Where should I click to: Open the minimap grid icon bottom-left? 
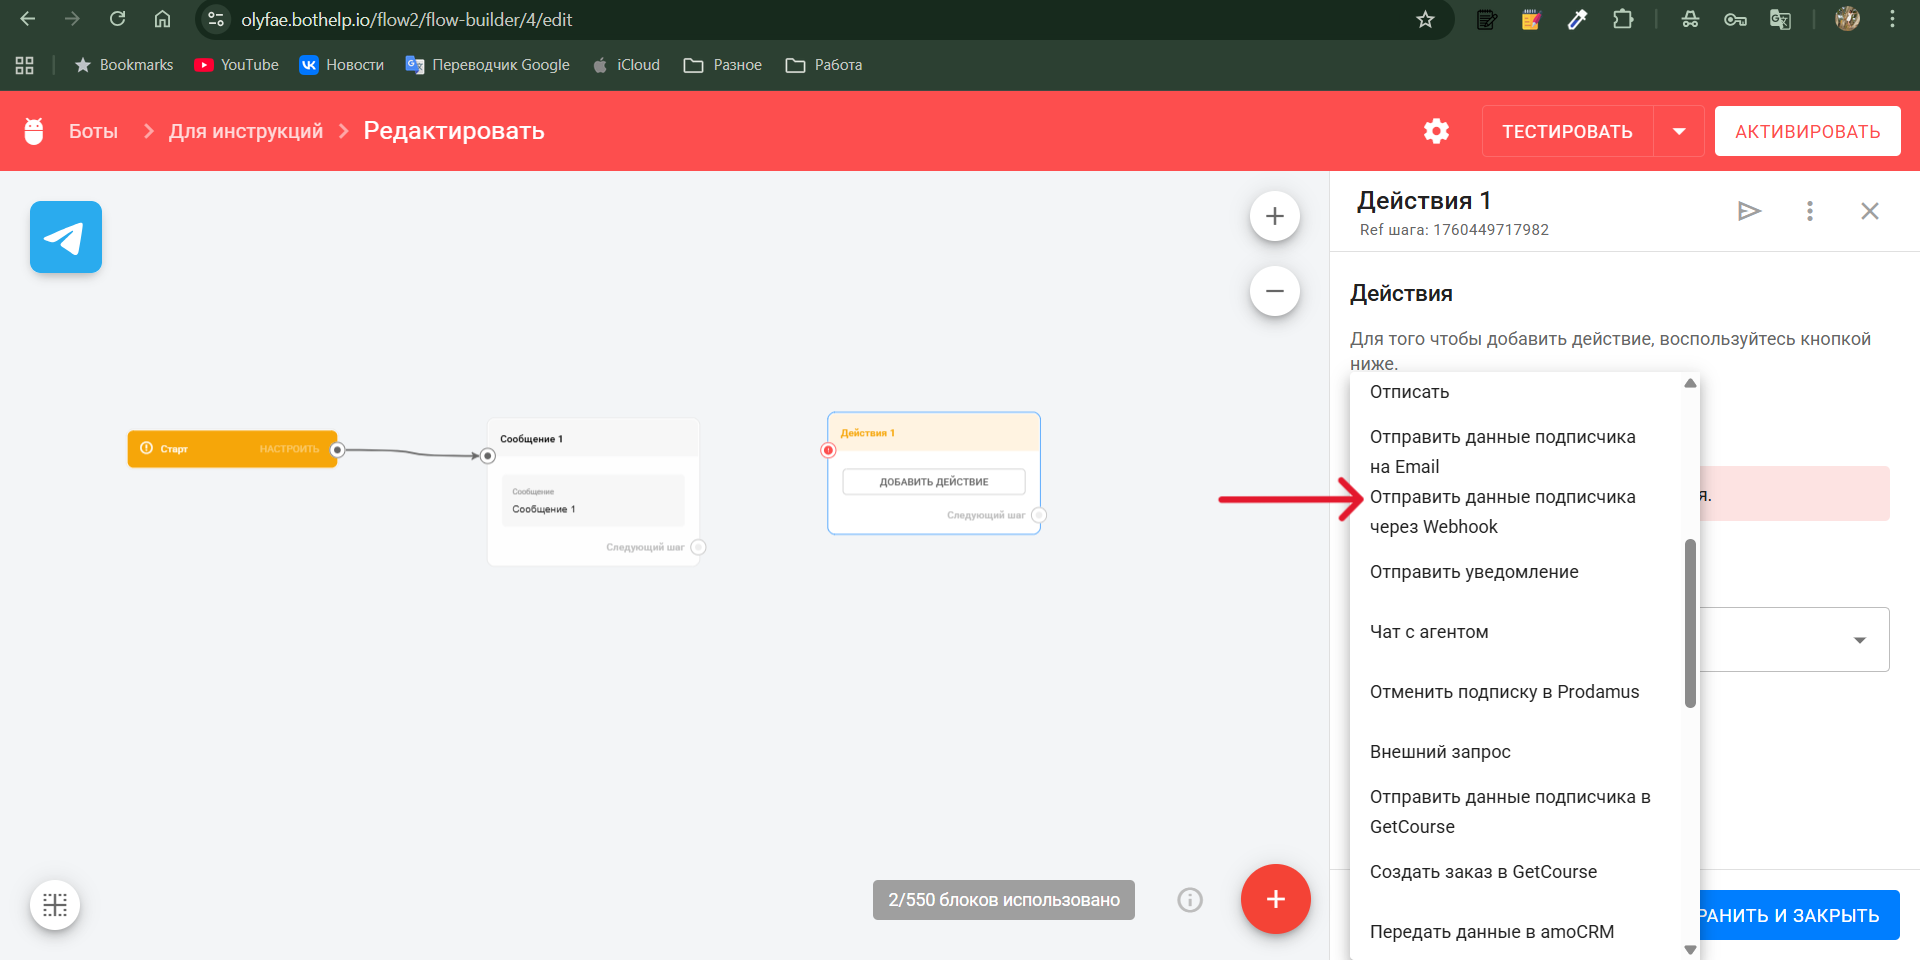click(55, 904)
